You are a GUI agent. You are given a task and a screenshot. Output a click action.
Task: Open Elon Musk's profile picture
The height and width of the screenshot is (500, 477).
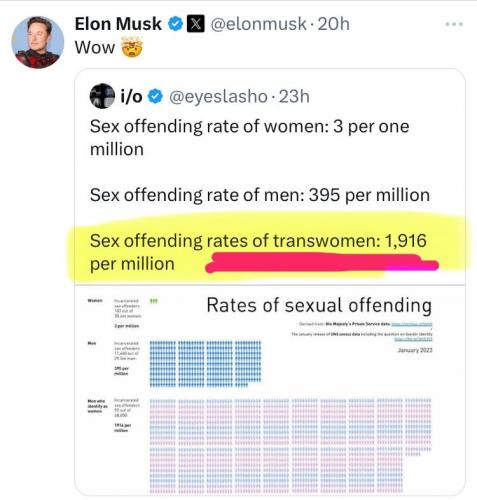click(x=38, y=42)
